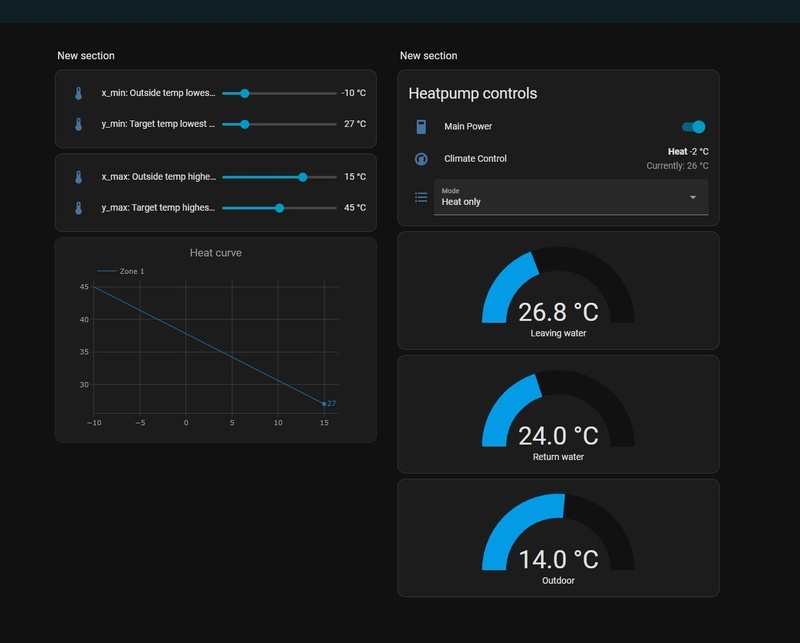Toggle the Zone 1 legend entry
The height and width of the screenshot is (643, 800).
(x=121, y=271)
